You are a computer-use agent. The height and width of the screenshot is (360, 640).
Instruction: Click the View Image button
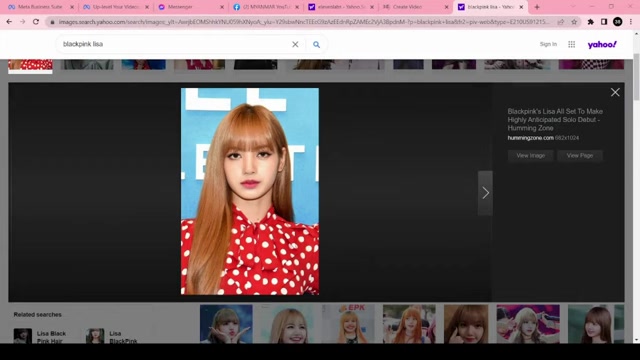click(530, 156)
